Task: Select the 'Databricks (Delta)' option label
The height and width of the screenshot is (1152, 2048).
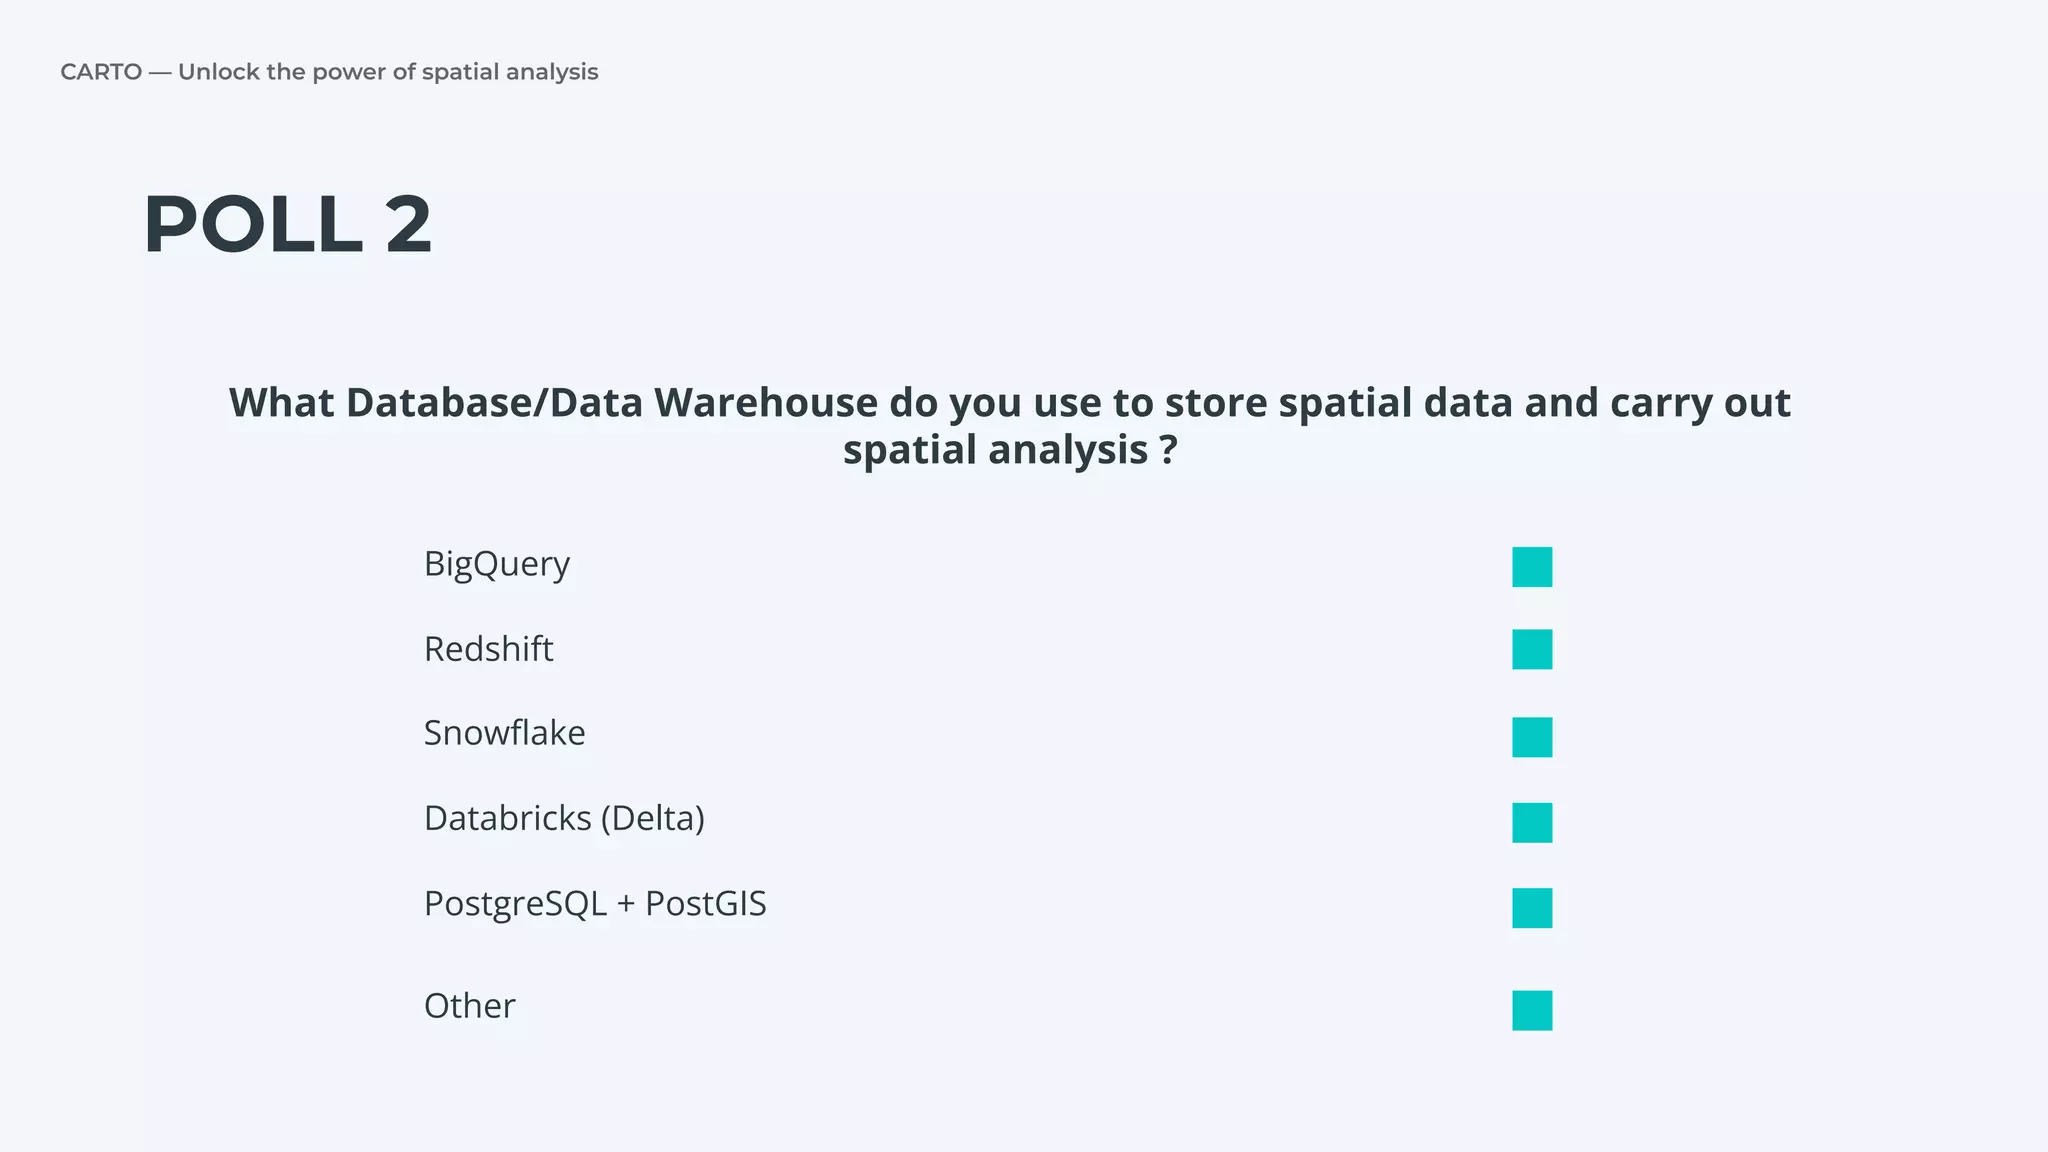Action: point(564,819)
